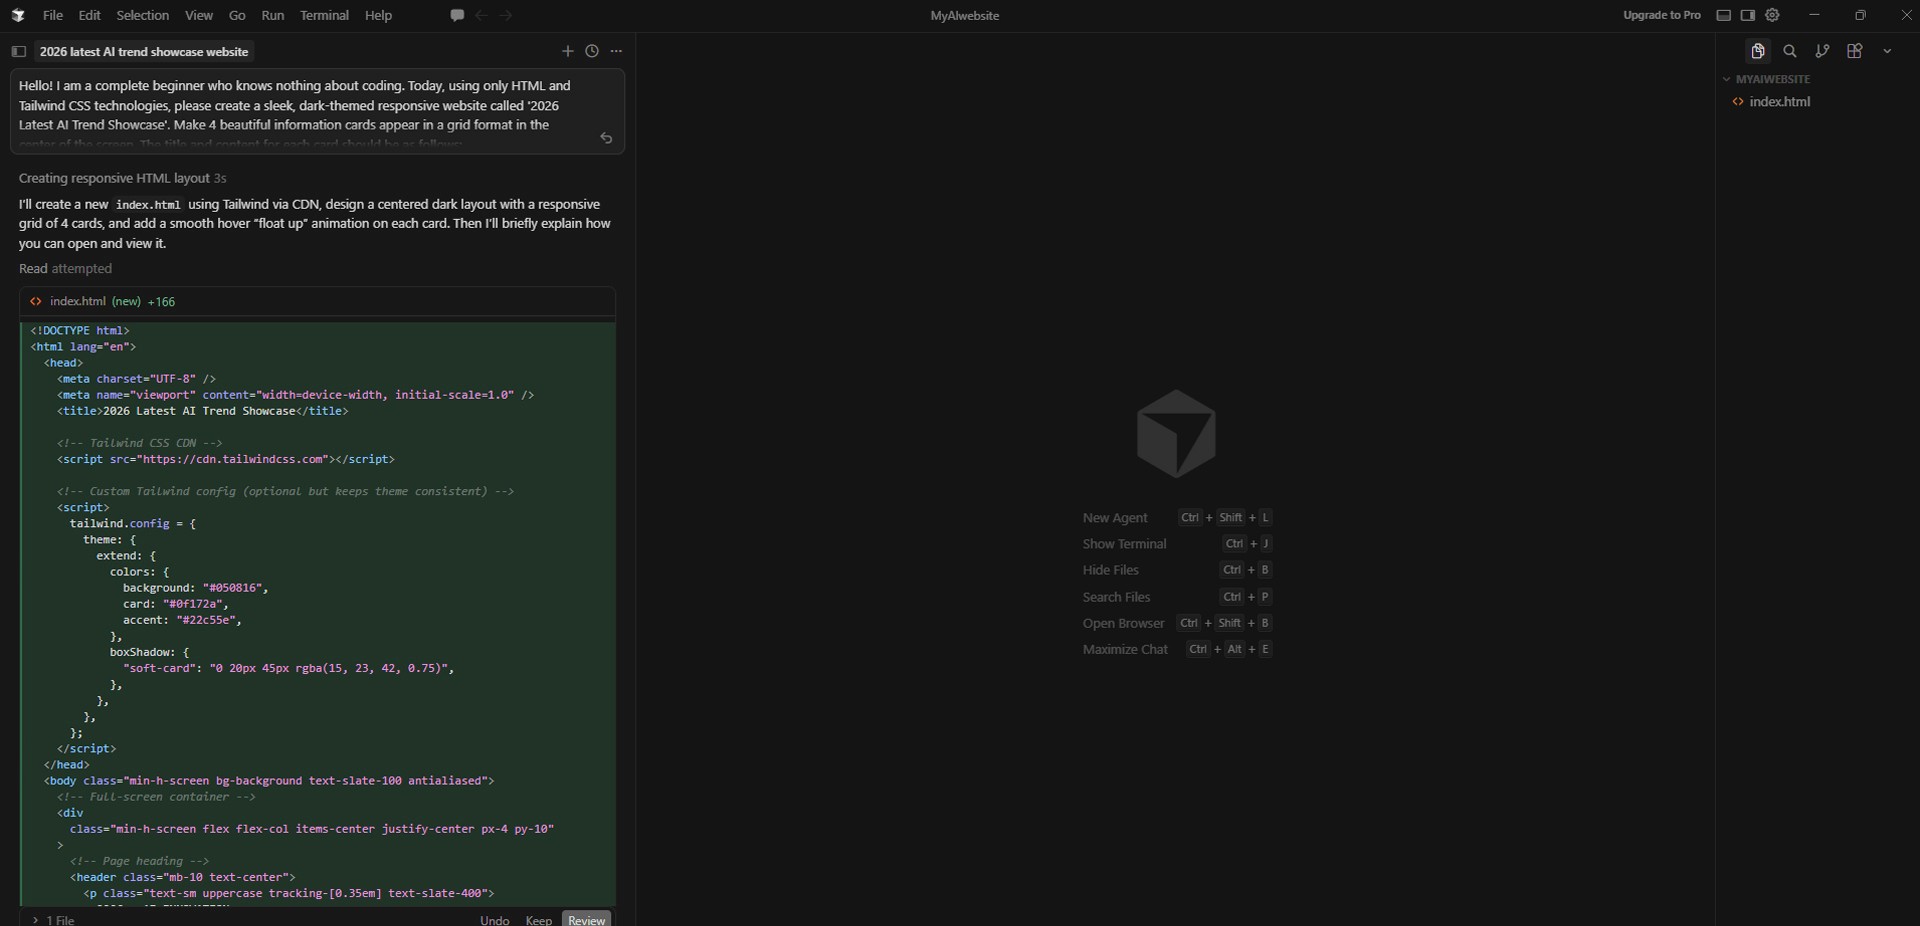Open the Go menu
The image size is (1920, 926).
[237, 15]
